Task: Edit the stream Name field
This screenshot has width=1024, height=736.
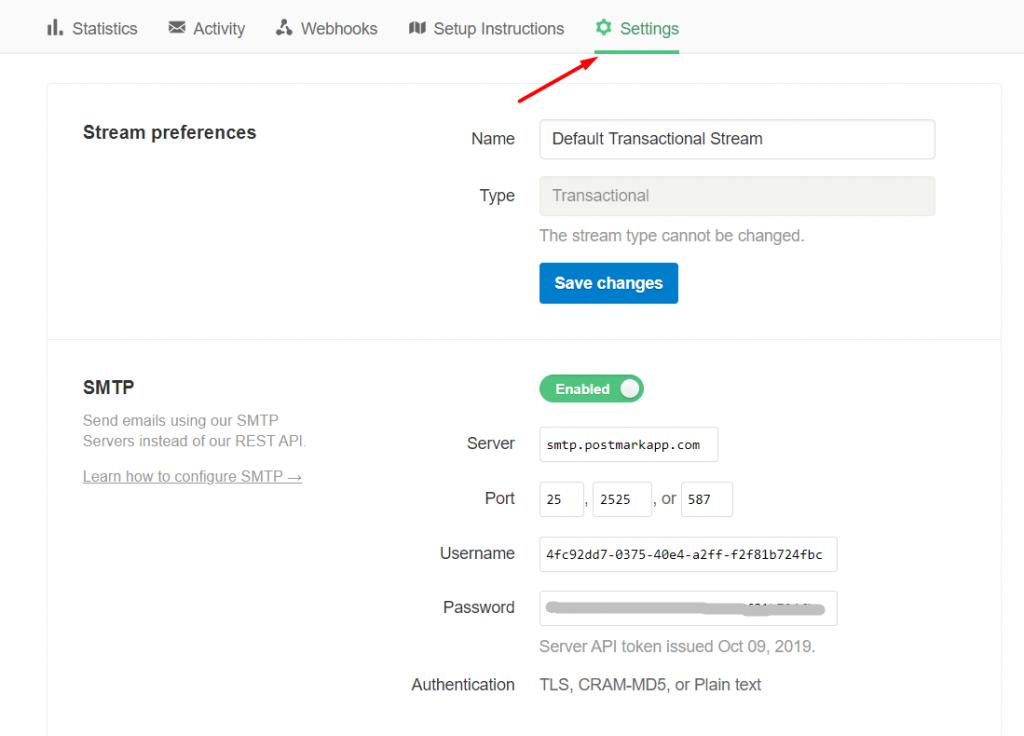Action: click(737, 139)
